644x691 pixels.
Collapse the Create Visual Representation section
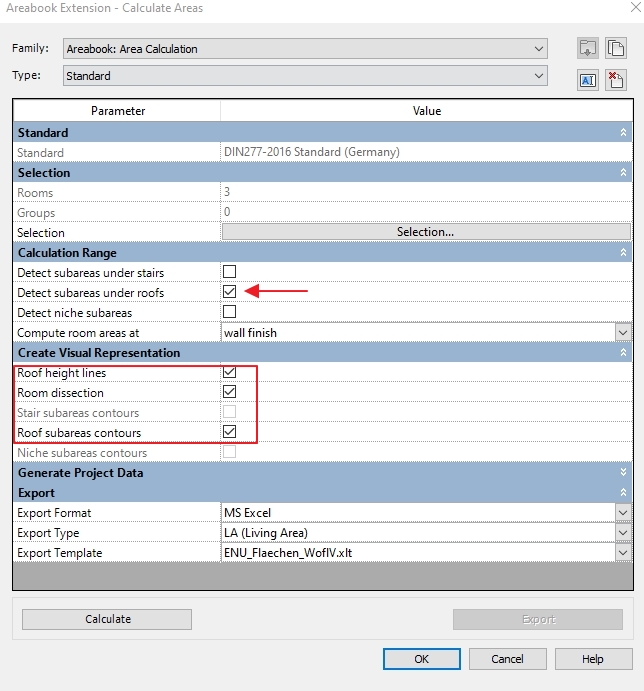tap(623, 353)
